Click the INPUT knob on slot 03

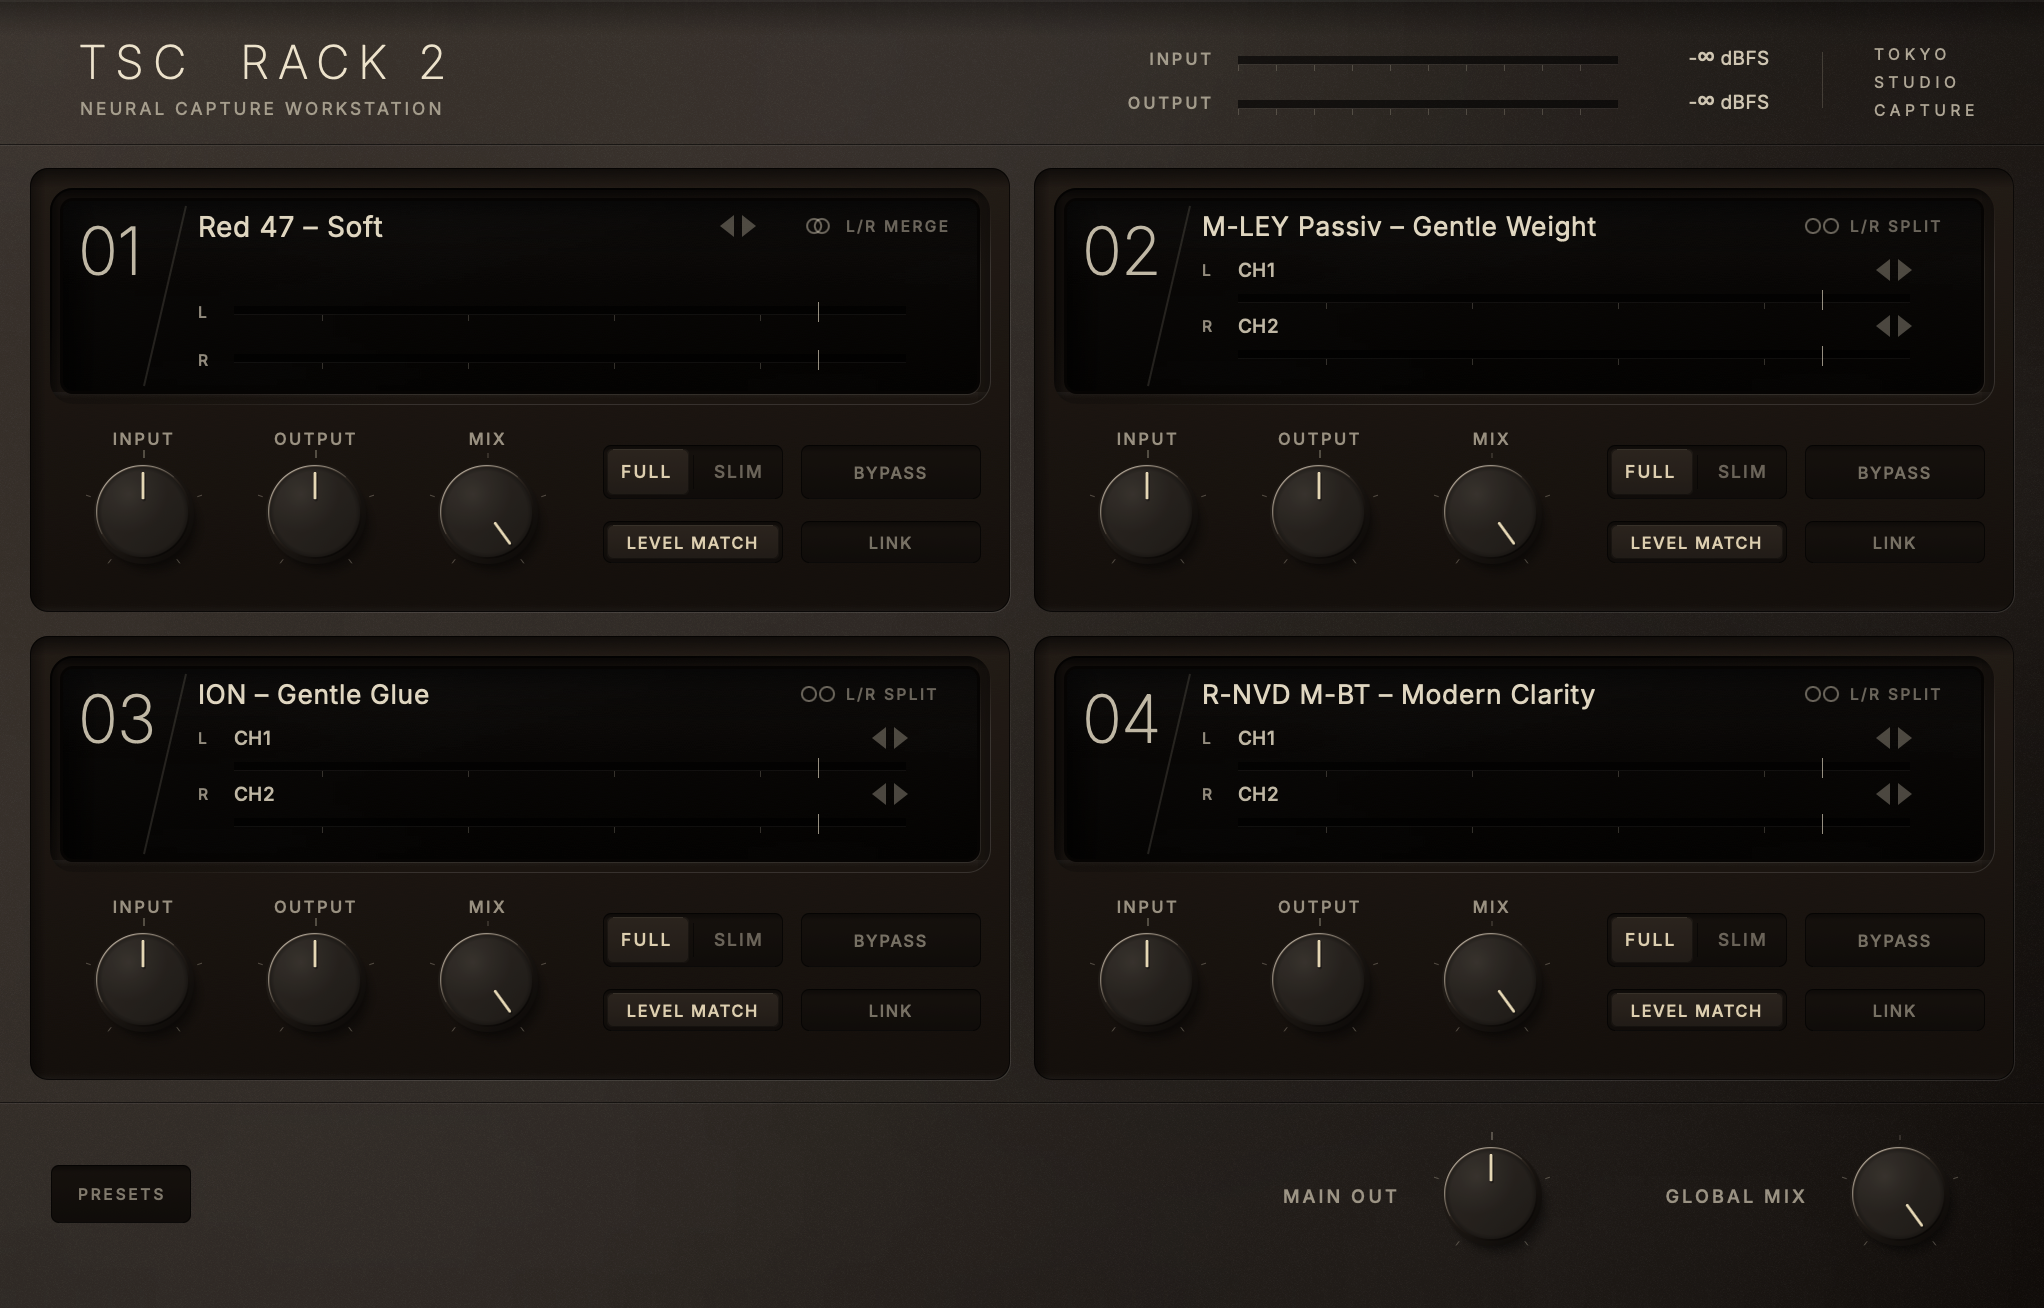click(x=143, y=980)
